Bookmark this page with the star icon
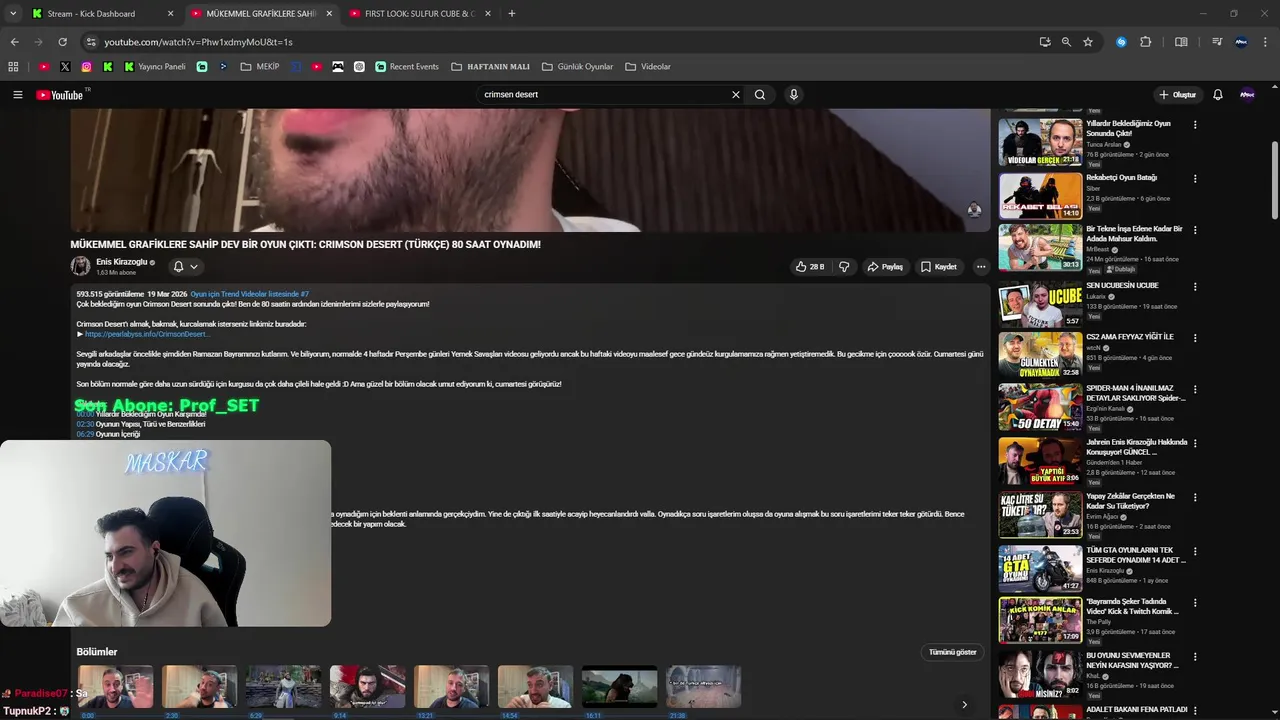The height and width of the screenshot is (720, 1280). [1088, 42]
